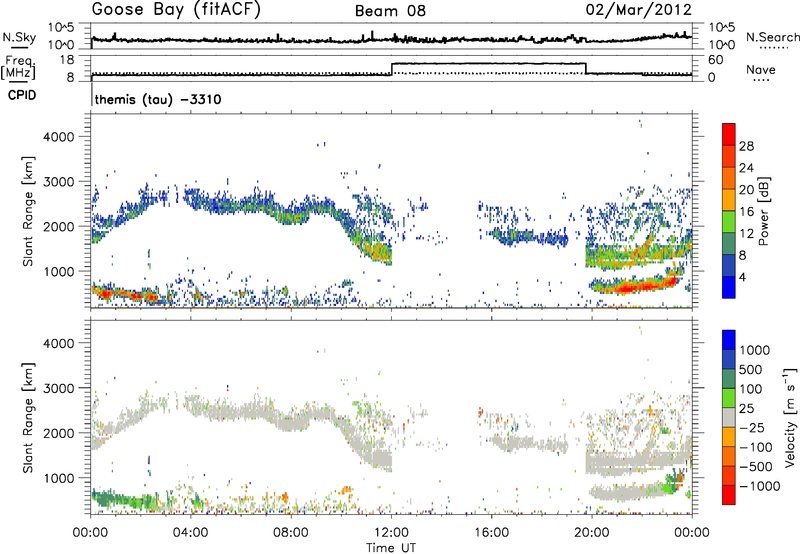Click the 'N.Sky' legend label
Viewport: 800px width, 554px height.
(x=19, y=37)
